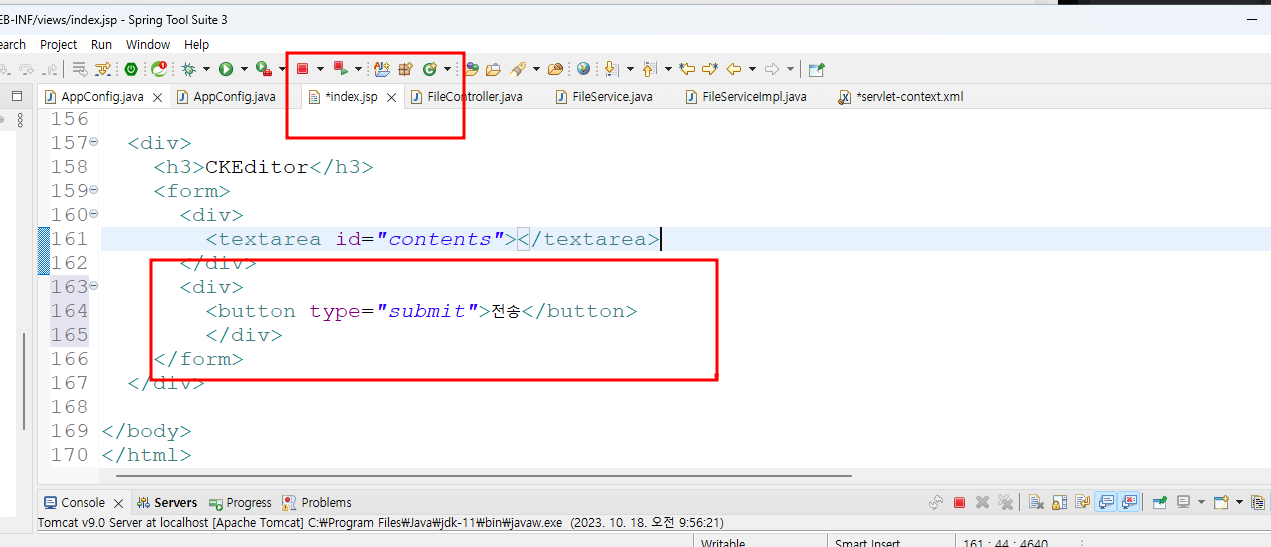Run the app with green play icon
Image resolution: width=1271 pixels, height=547 pixels.
click(x=226, y=69)
